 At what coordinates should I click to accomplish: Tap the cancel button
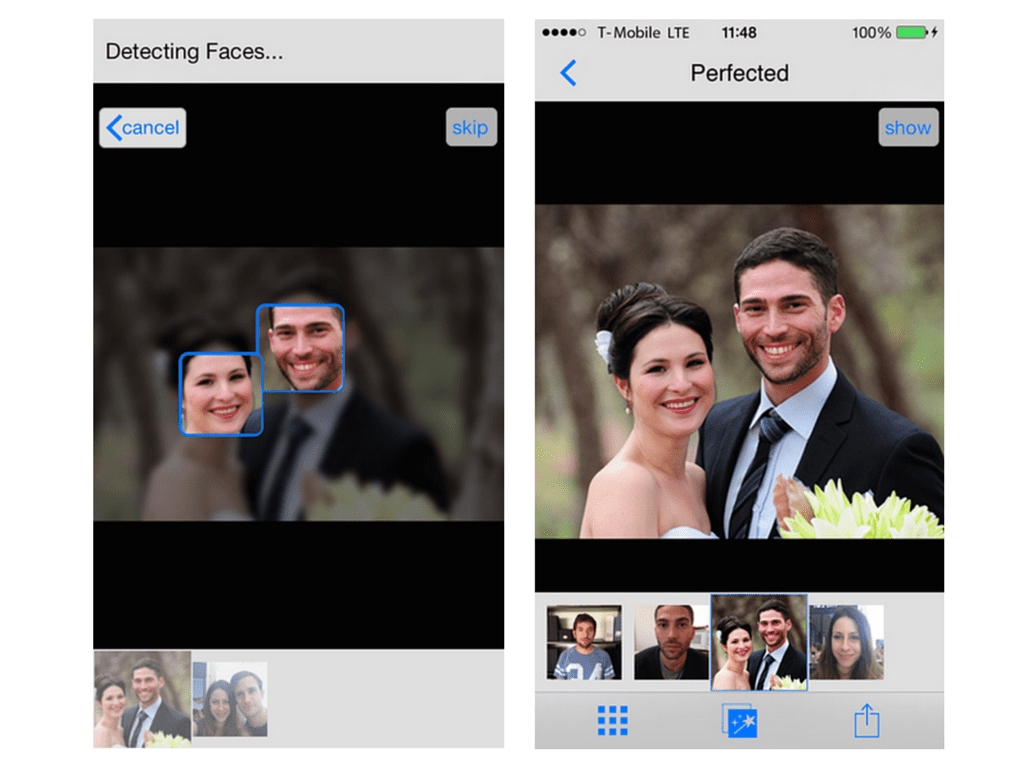pos(142,128)
